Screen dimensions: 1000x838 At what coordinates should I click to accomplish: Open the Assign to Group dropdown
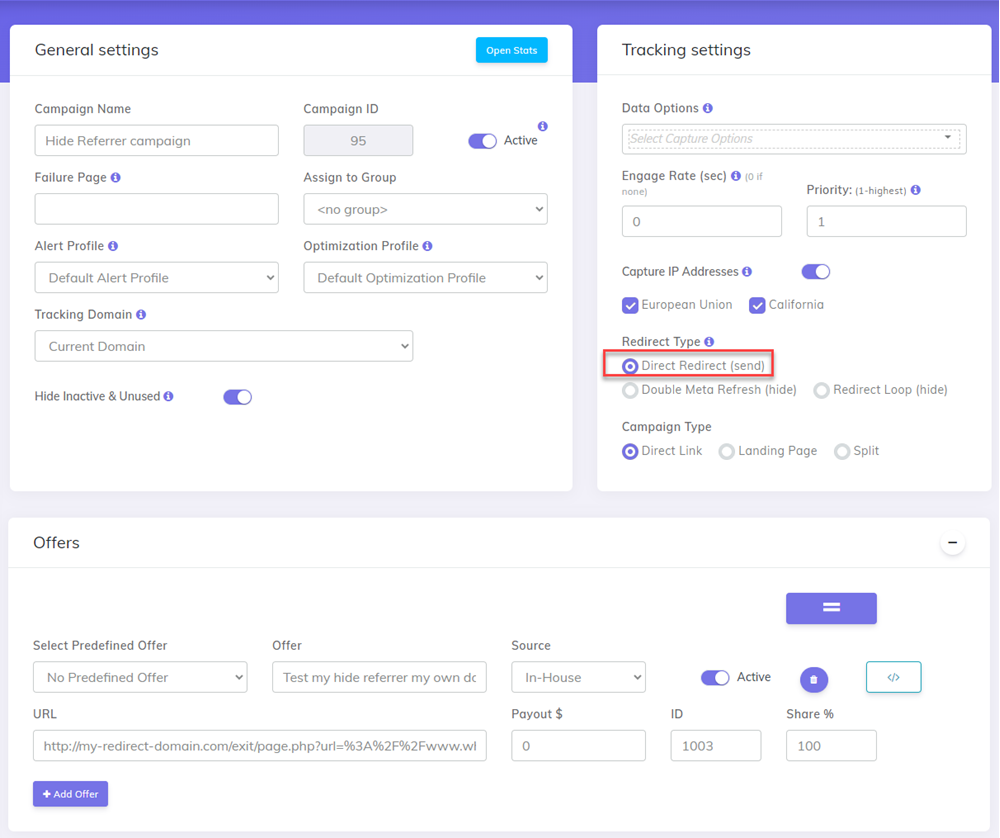pos(425,209)
